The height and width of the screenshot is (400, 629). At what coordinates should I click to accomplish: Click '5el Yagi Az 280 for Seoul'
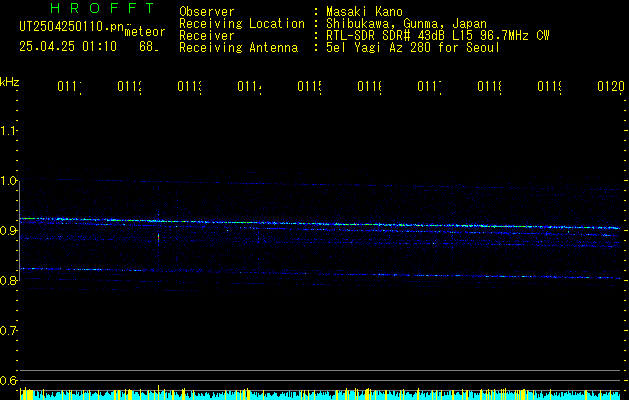413,48
